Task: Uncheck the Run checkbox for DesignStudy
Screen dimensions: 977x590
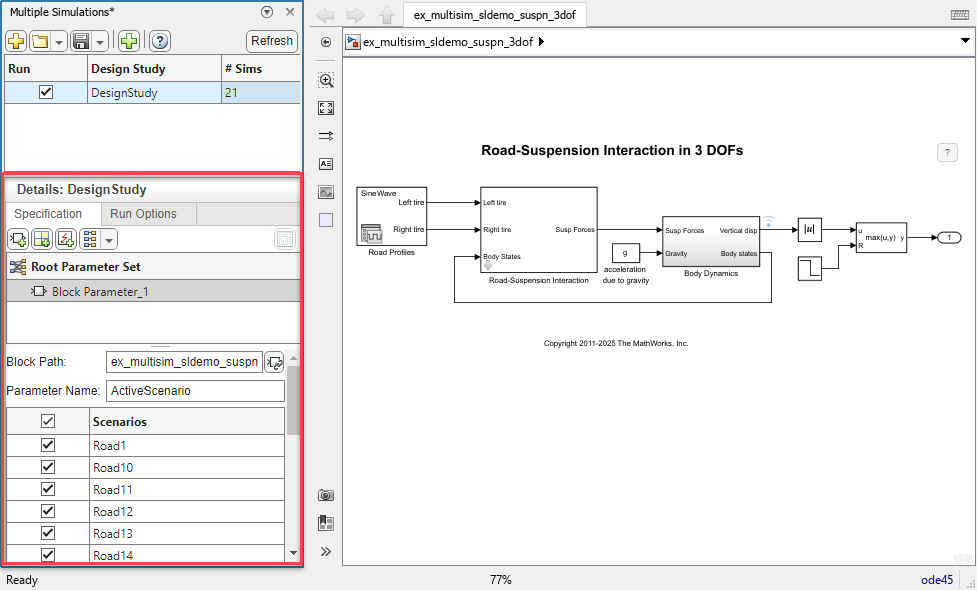Action: point(45,92)
